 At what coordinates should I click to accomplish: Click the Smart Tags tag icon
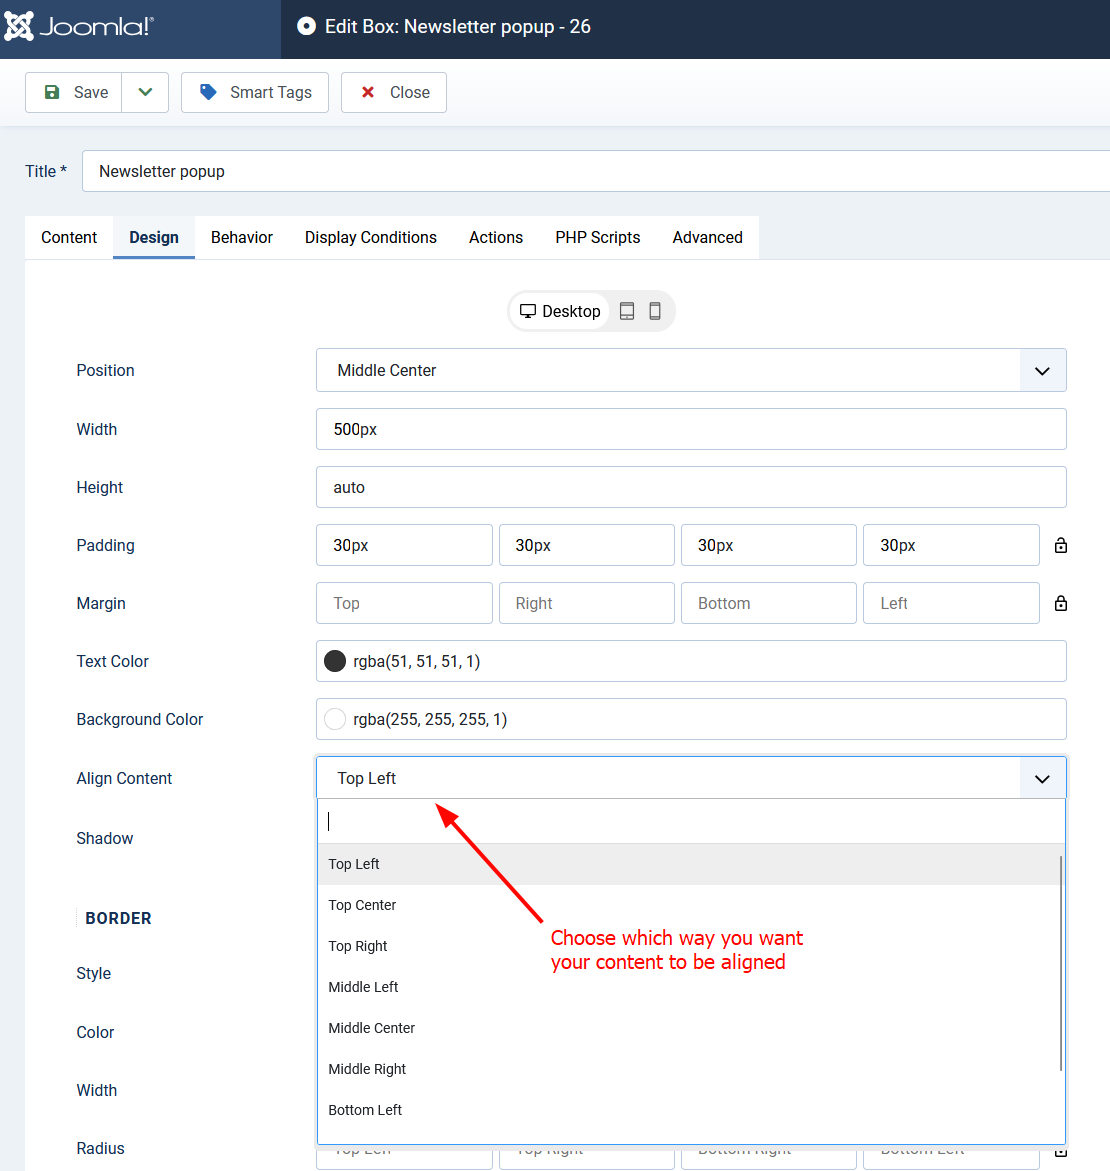point(208,92)
